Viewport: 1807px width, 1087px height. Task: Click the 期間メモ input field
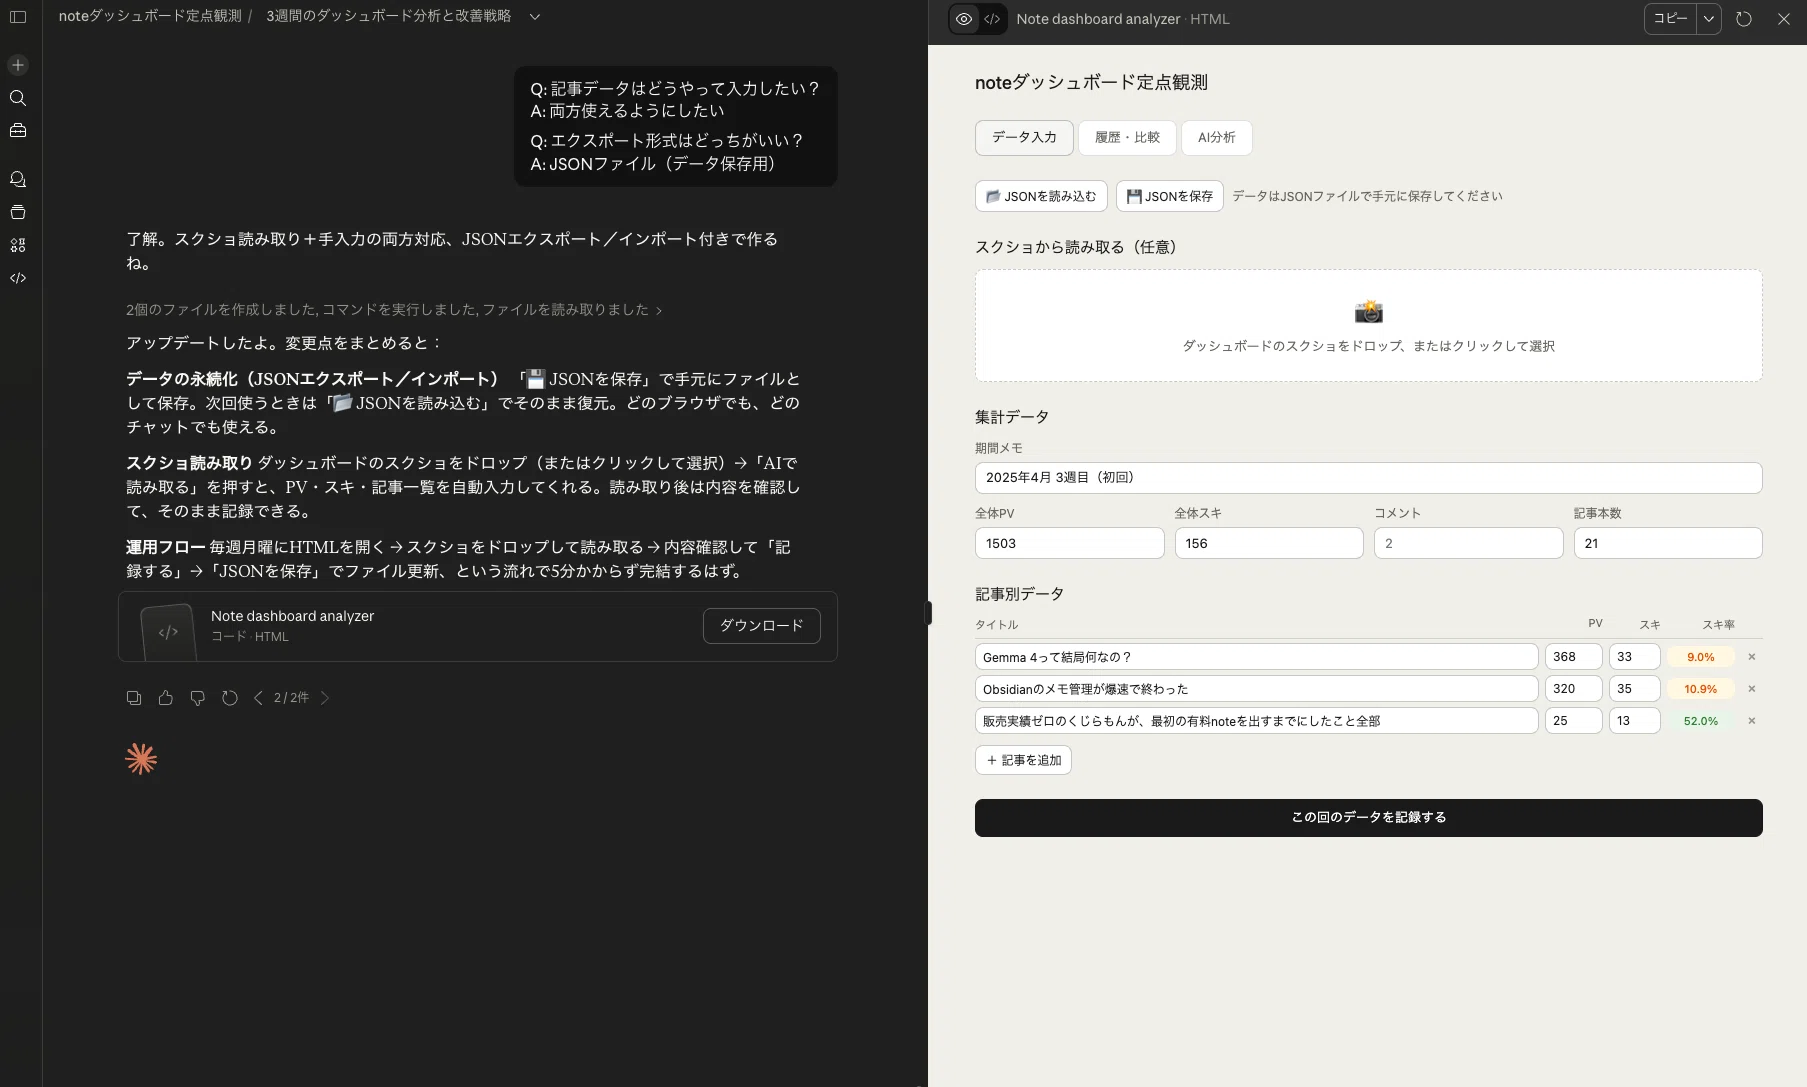coord(1368,478)
